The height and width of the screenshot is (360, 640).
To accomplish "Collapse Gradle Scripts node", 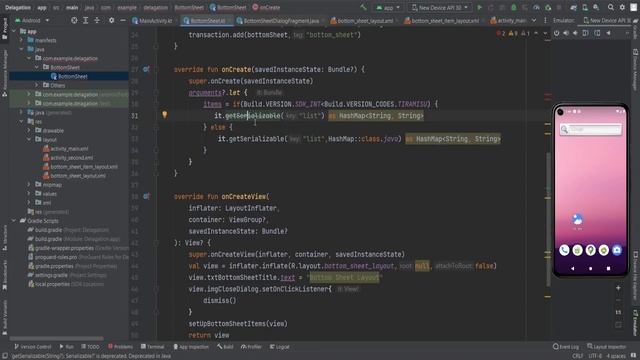I will (x=14, y=221).
